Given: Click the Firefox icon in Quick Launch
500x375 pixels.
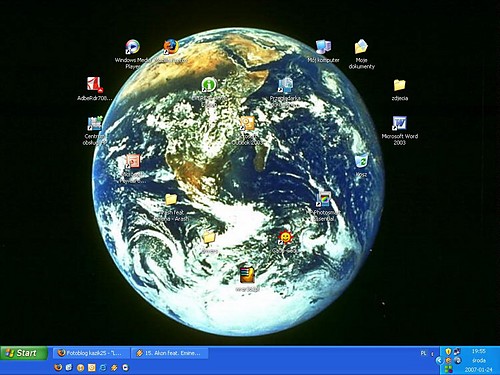Looking at the screenshot, I should (x=58, y=368).
